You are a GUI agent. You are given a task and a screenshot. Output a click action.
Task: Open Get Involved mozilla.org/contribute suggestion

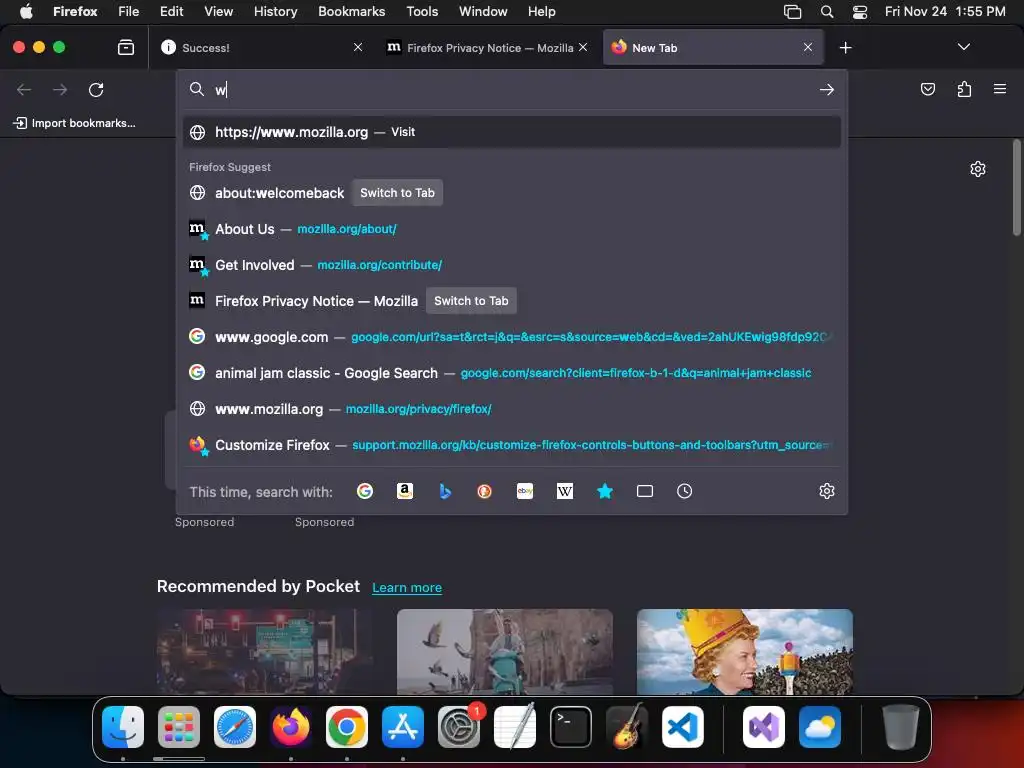[x=512, y=265]
